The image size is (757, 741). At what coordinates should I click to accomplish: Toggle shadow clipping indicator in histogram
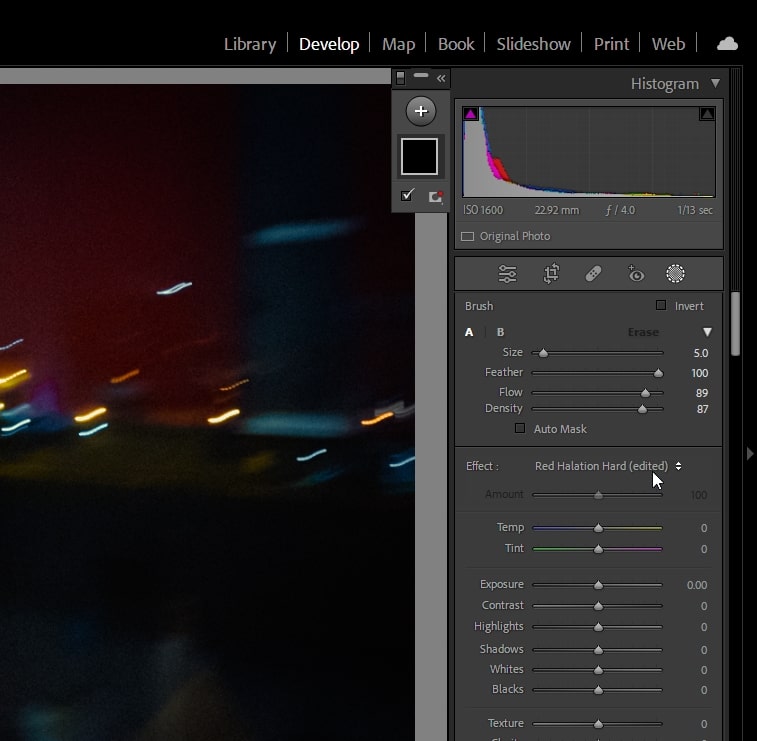(x=471, y=114)
